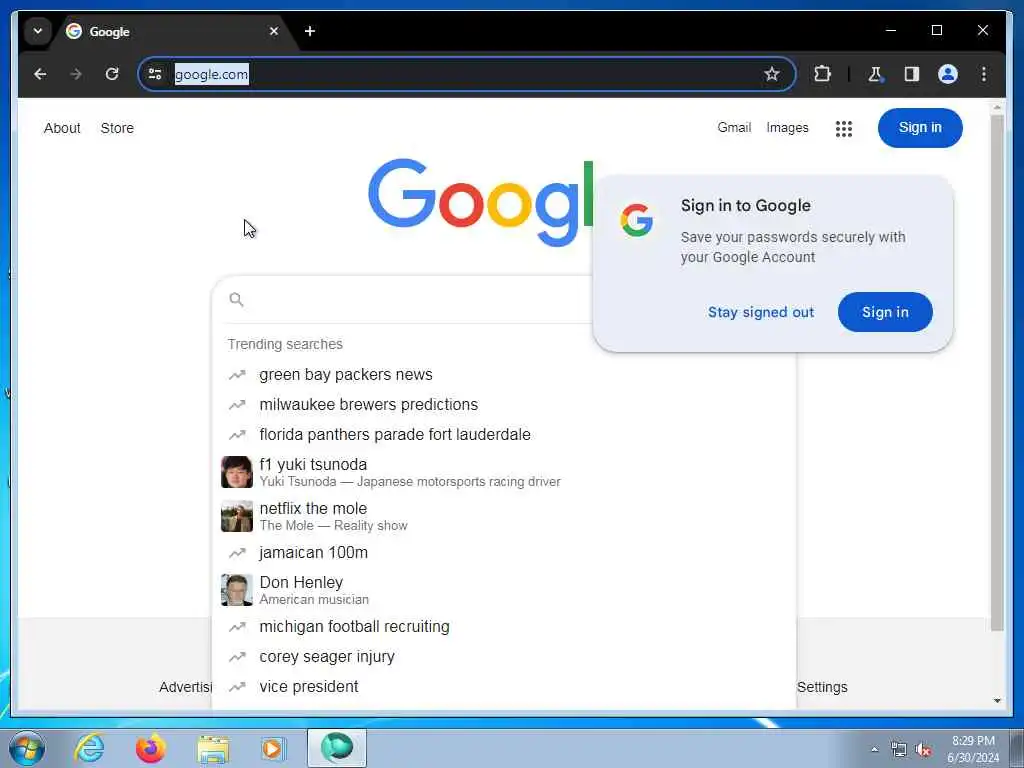Click The Mole show thumbnail
Screen dimensions: 1024x768
point(236,517)
